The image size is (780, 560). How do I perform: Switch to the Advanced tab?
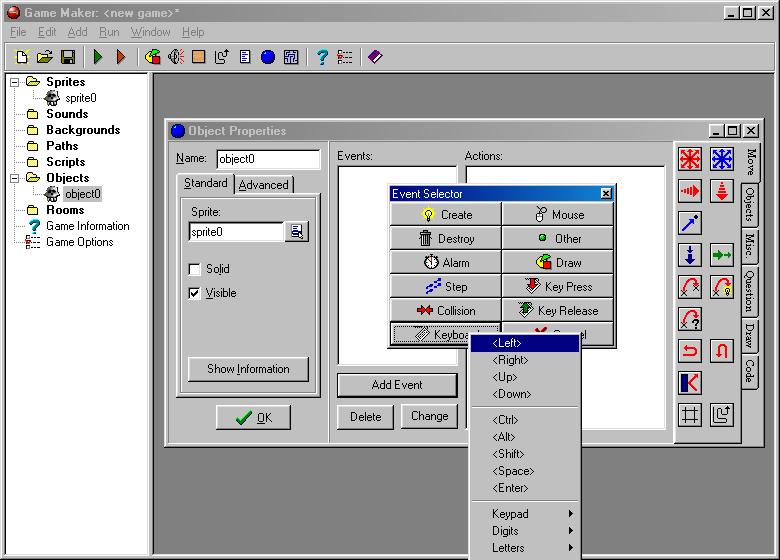click(x=263, y=185)
